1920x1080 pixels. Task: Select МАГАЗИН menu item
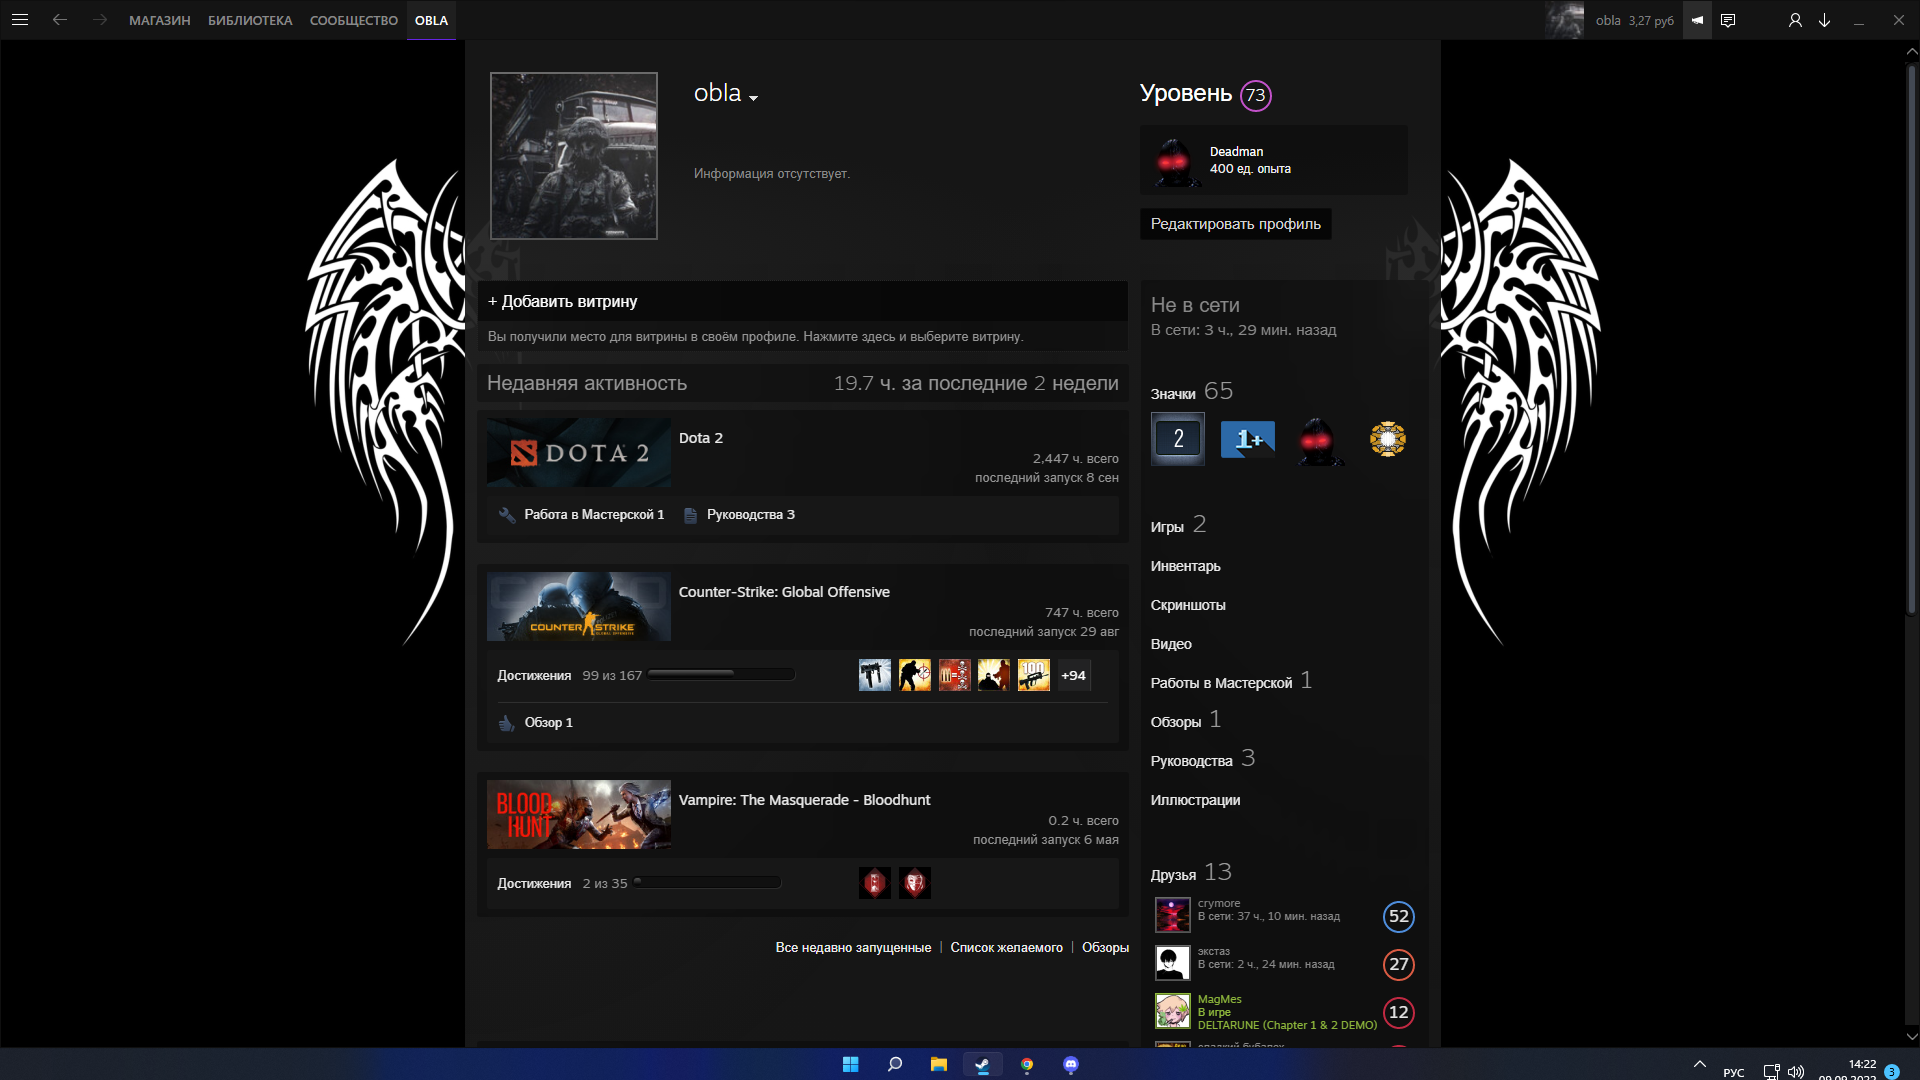pyautogui.click(x=156, y=20)
